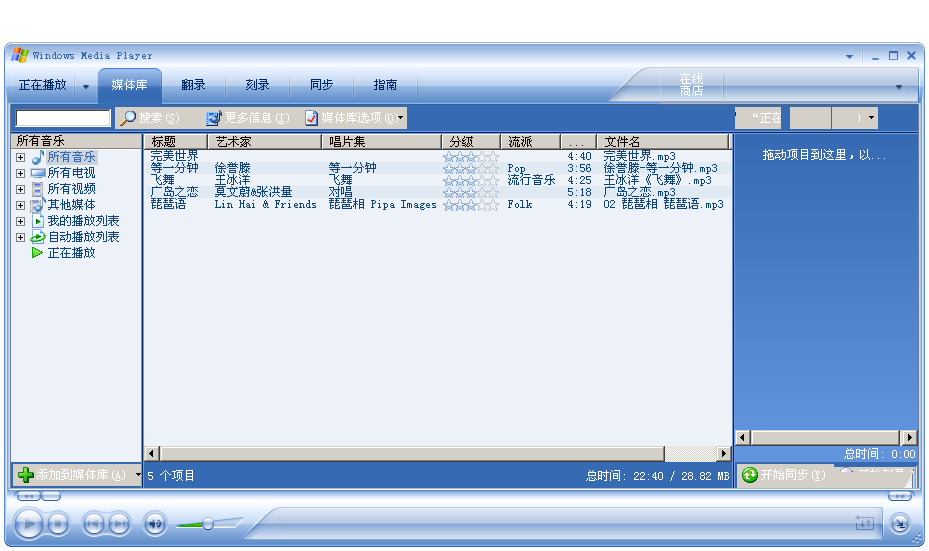Select Other Media icon

pos(38,205)
